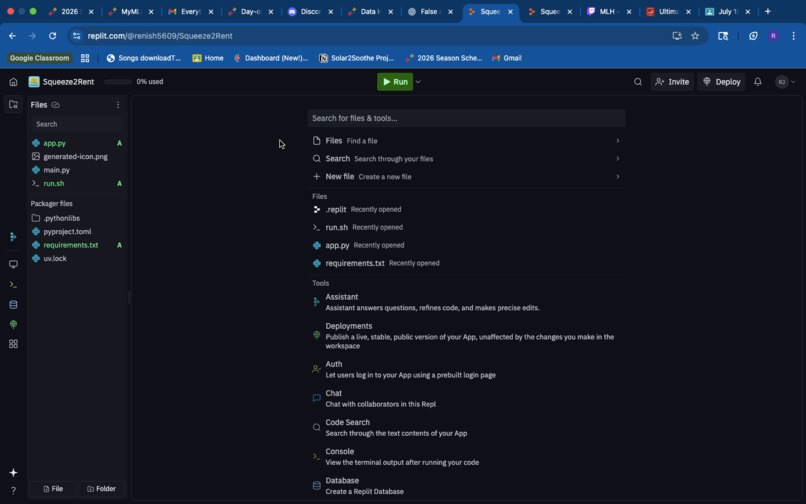Screen dimensions: 806x504
Task: Click the Files panel Search field
Action: point(77,124)
